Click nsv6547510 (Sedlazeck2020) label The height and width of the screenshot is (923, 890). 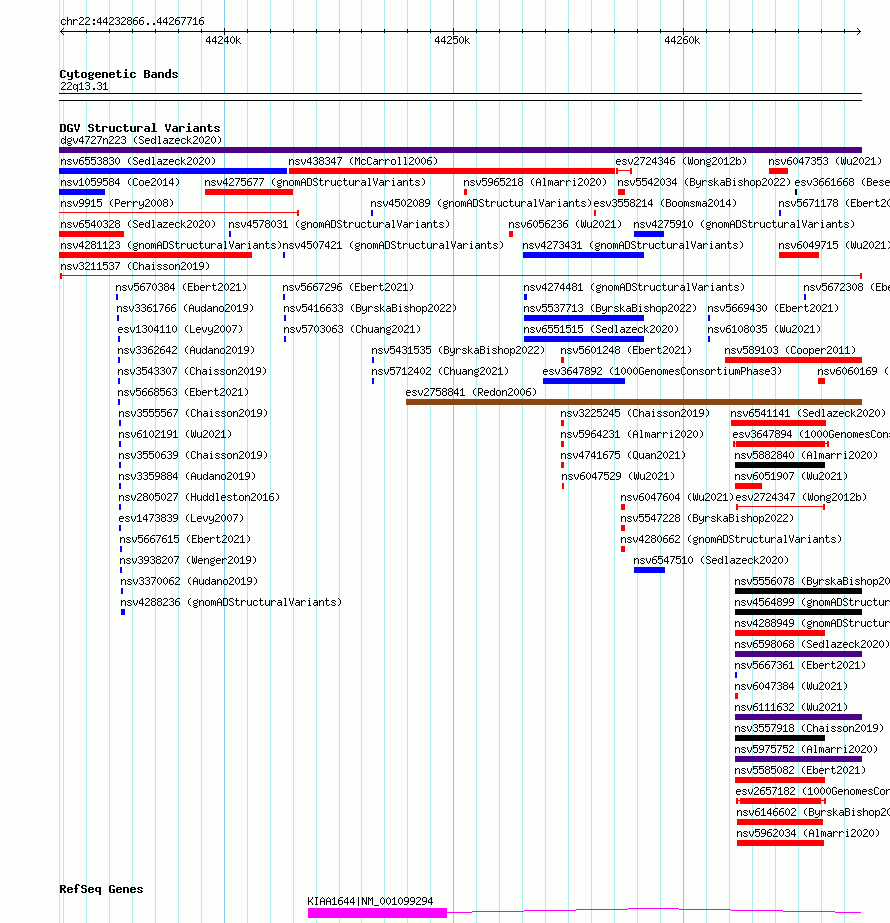711,560
